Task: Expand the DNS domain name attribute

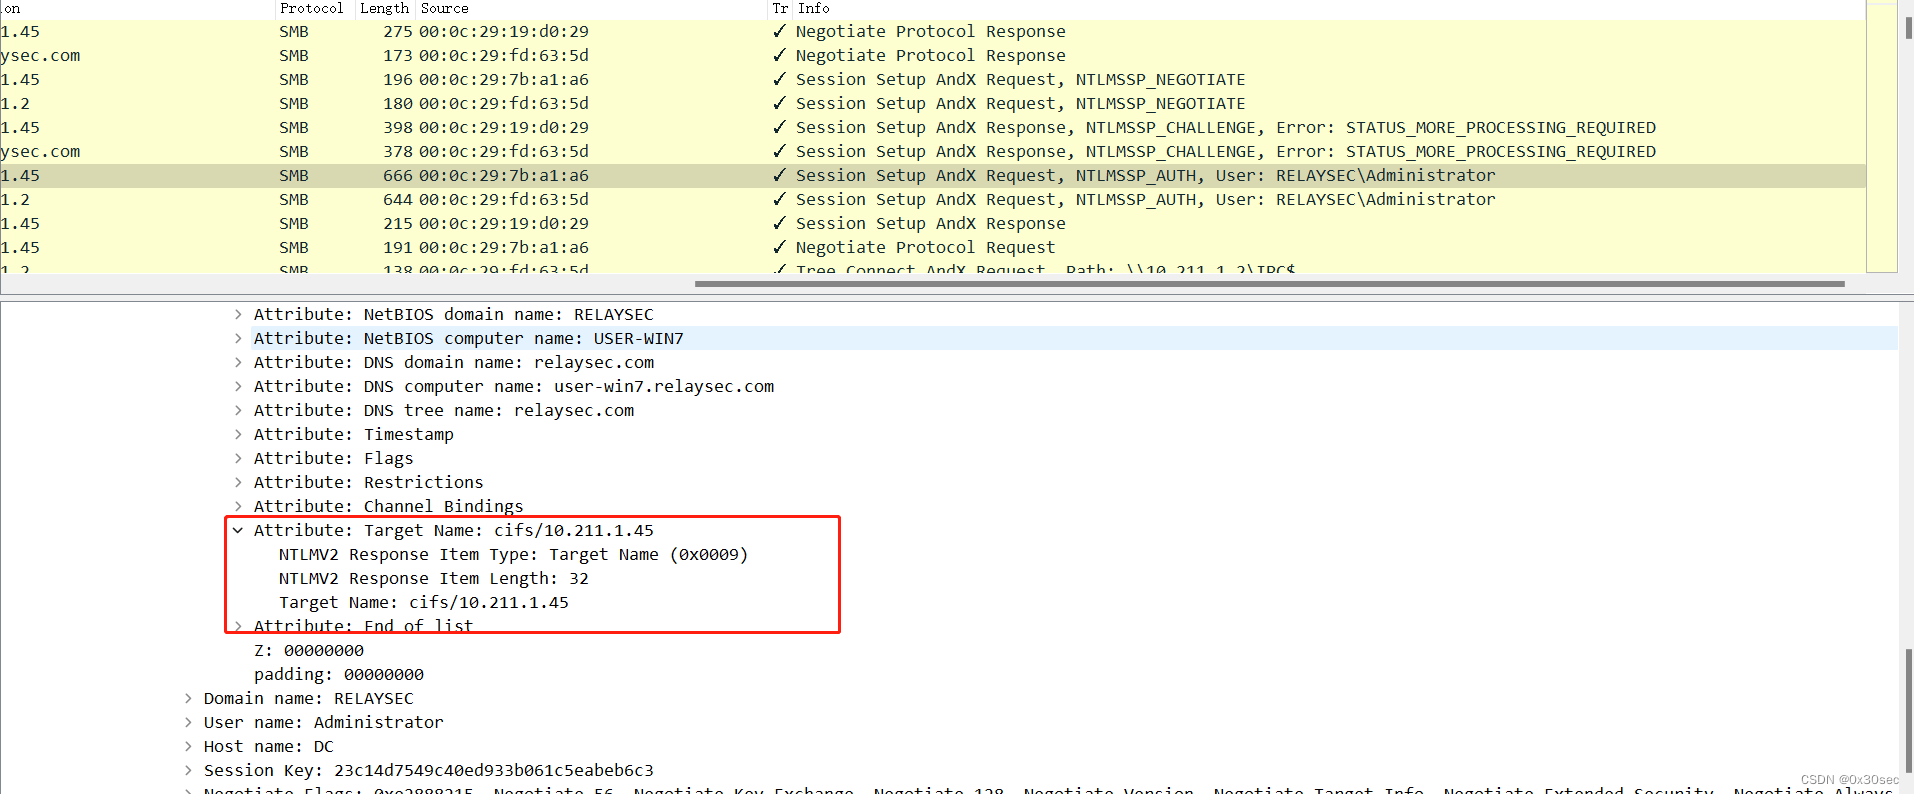Action: (238, 362)
